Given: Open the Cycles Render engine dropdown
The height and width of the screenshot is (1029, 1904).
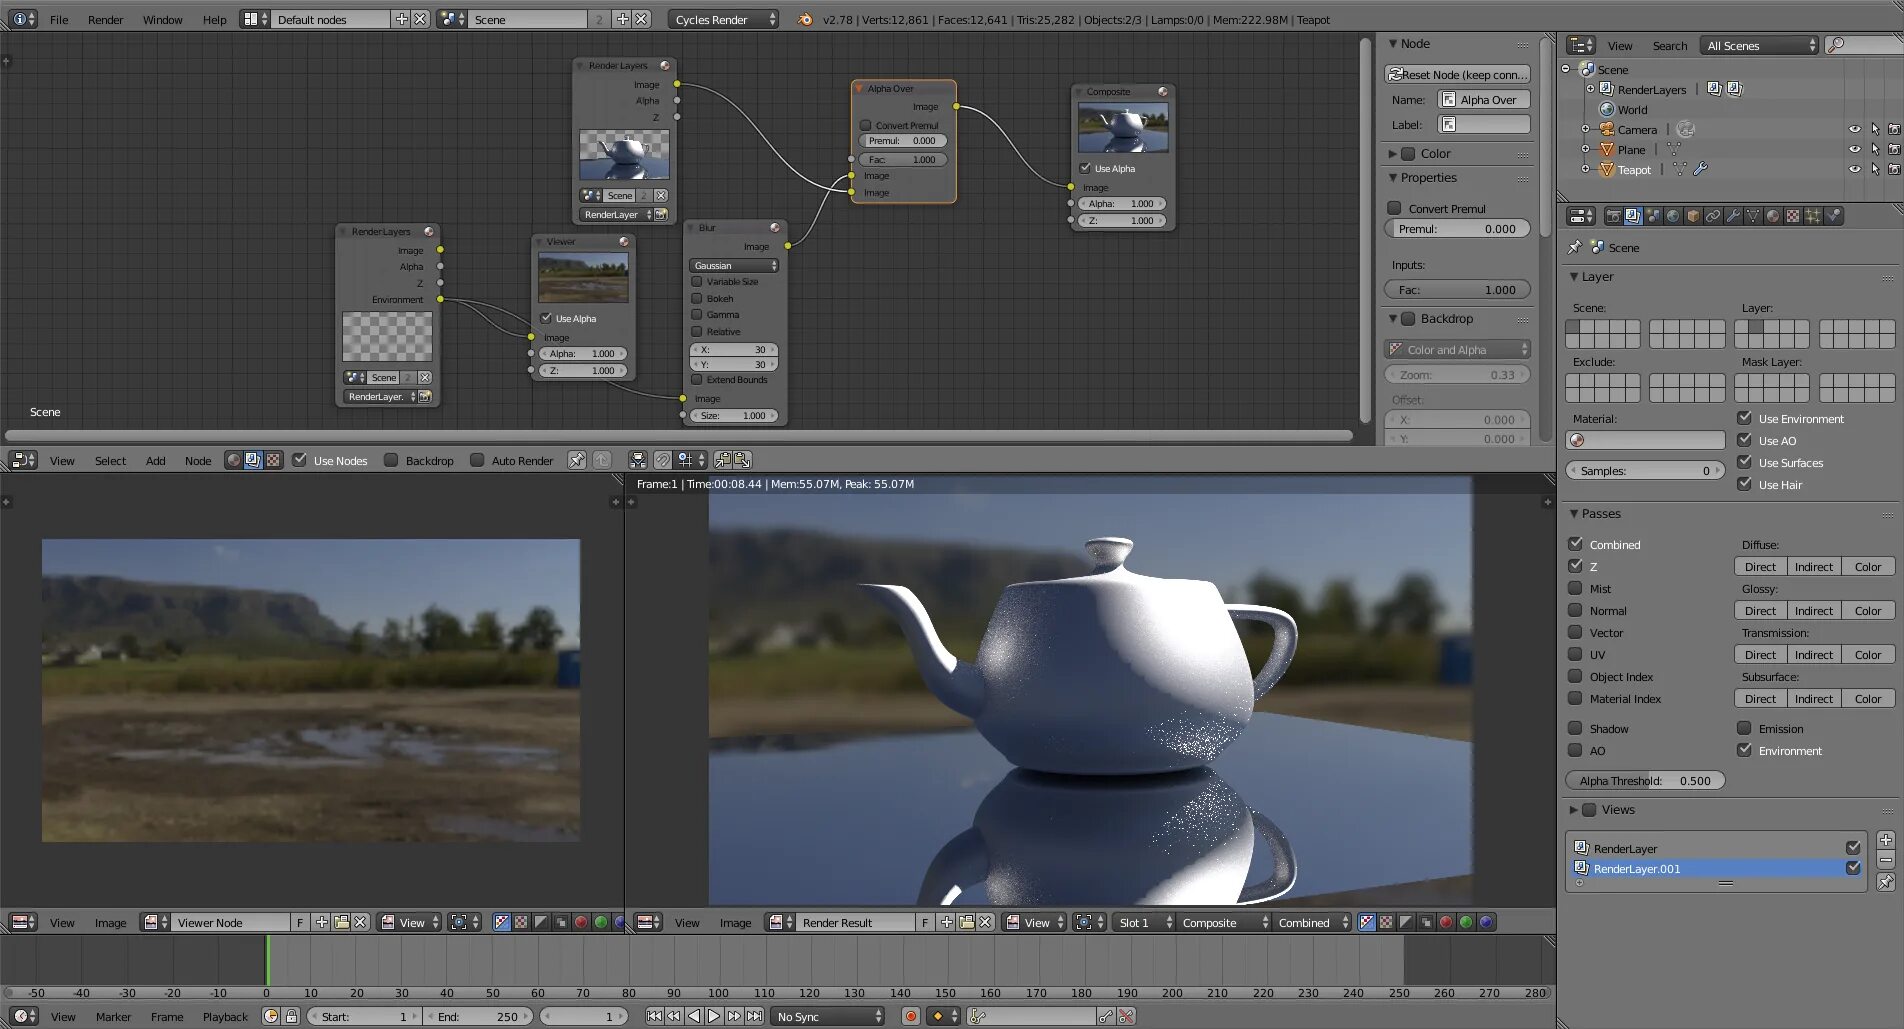Looking at the screenshot, I should pos(723,19).
